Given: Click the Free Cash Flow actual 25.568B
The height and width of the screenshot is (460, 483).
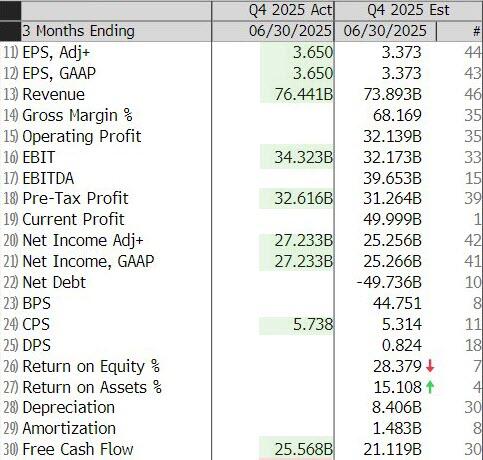Looking at the screenshot, I should [304, 449].
